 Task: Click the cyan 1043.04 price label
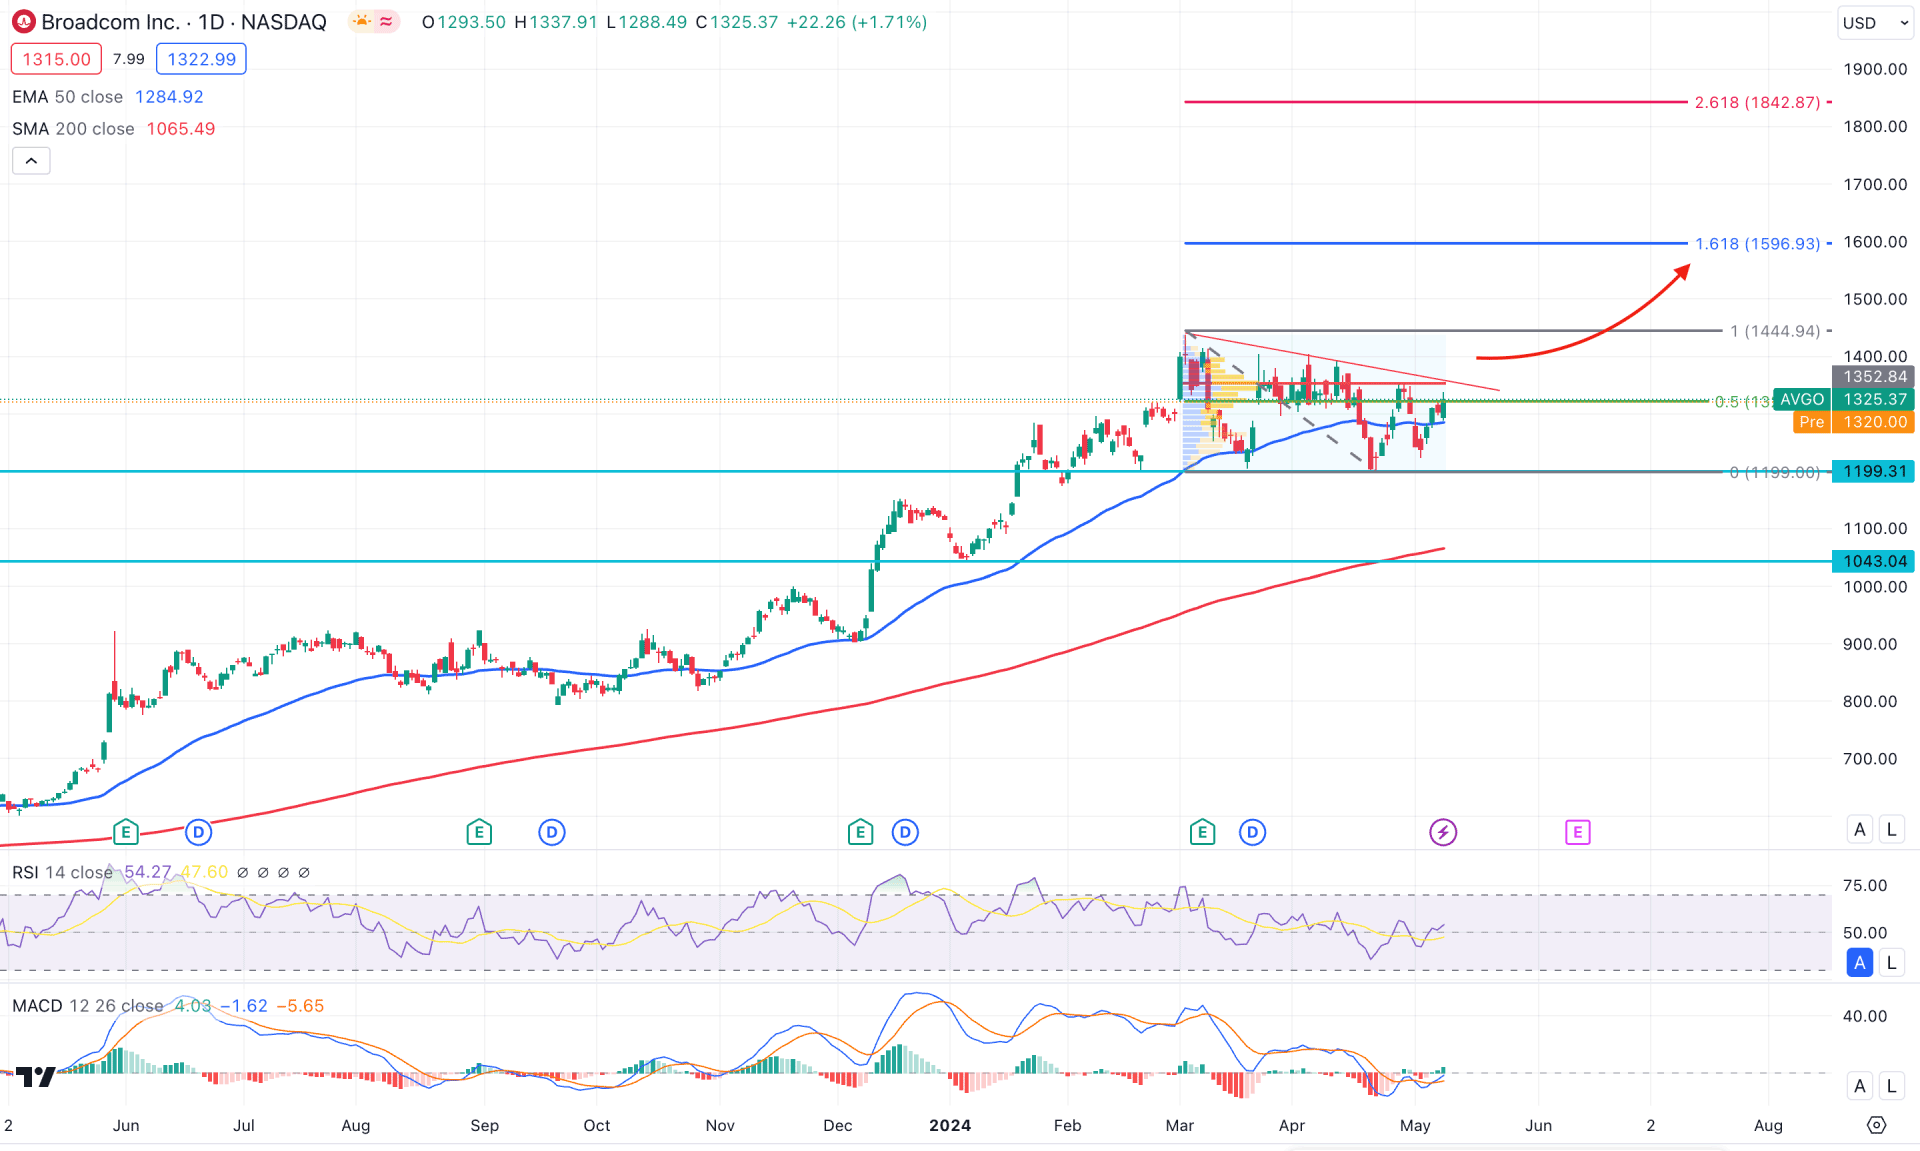1873,561
